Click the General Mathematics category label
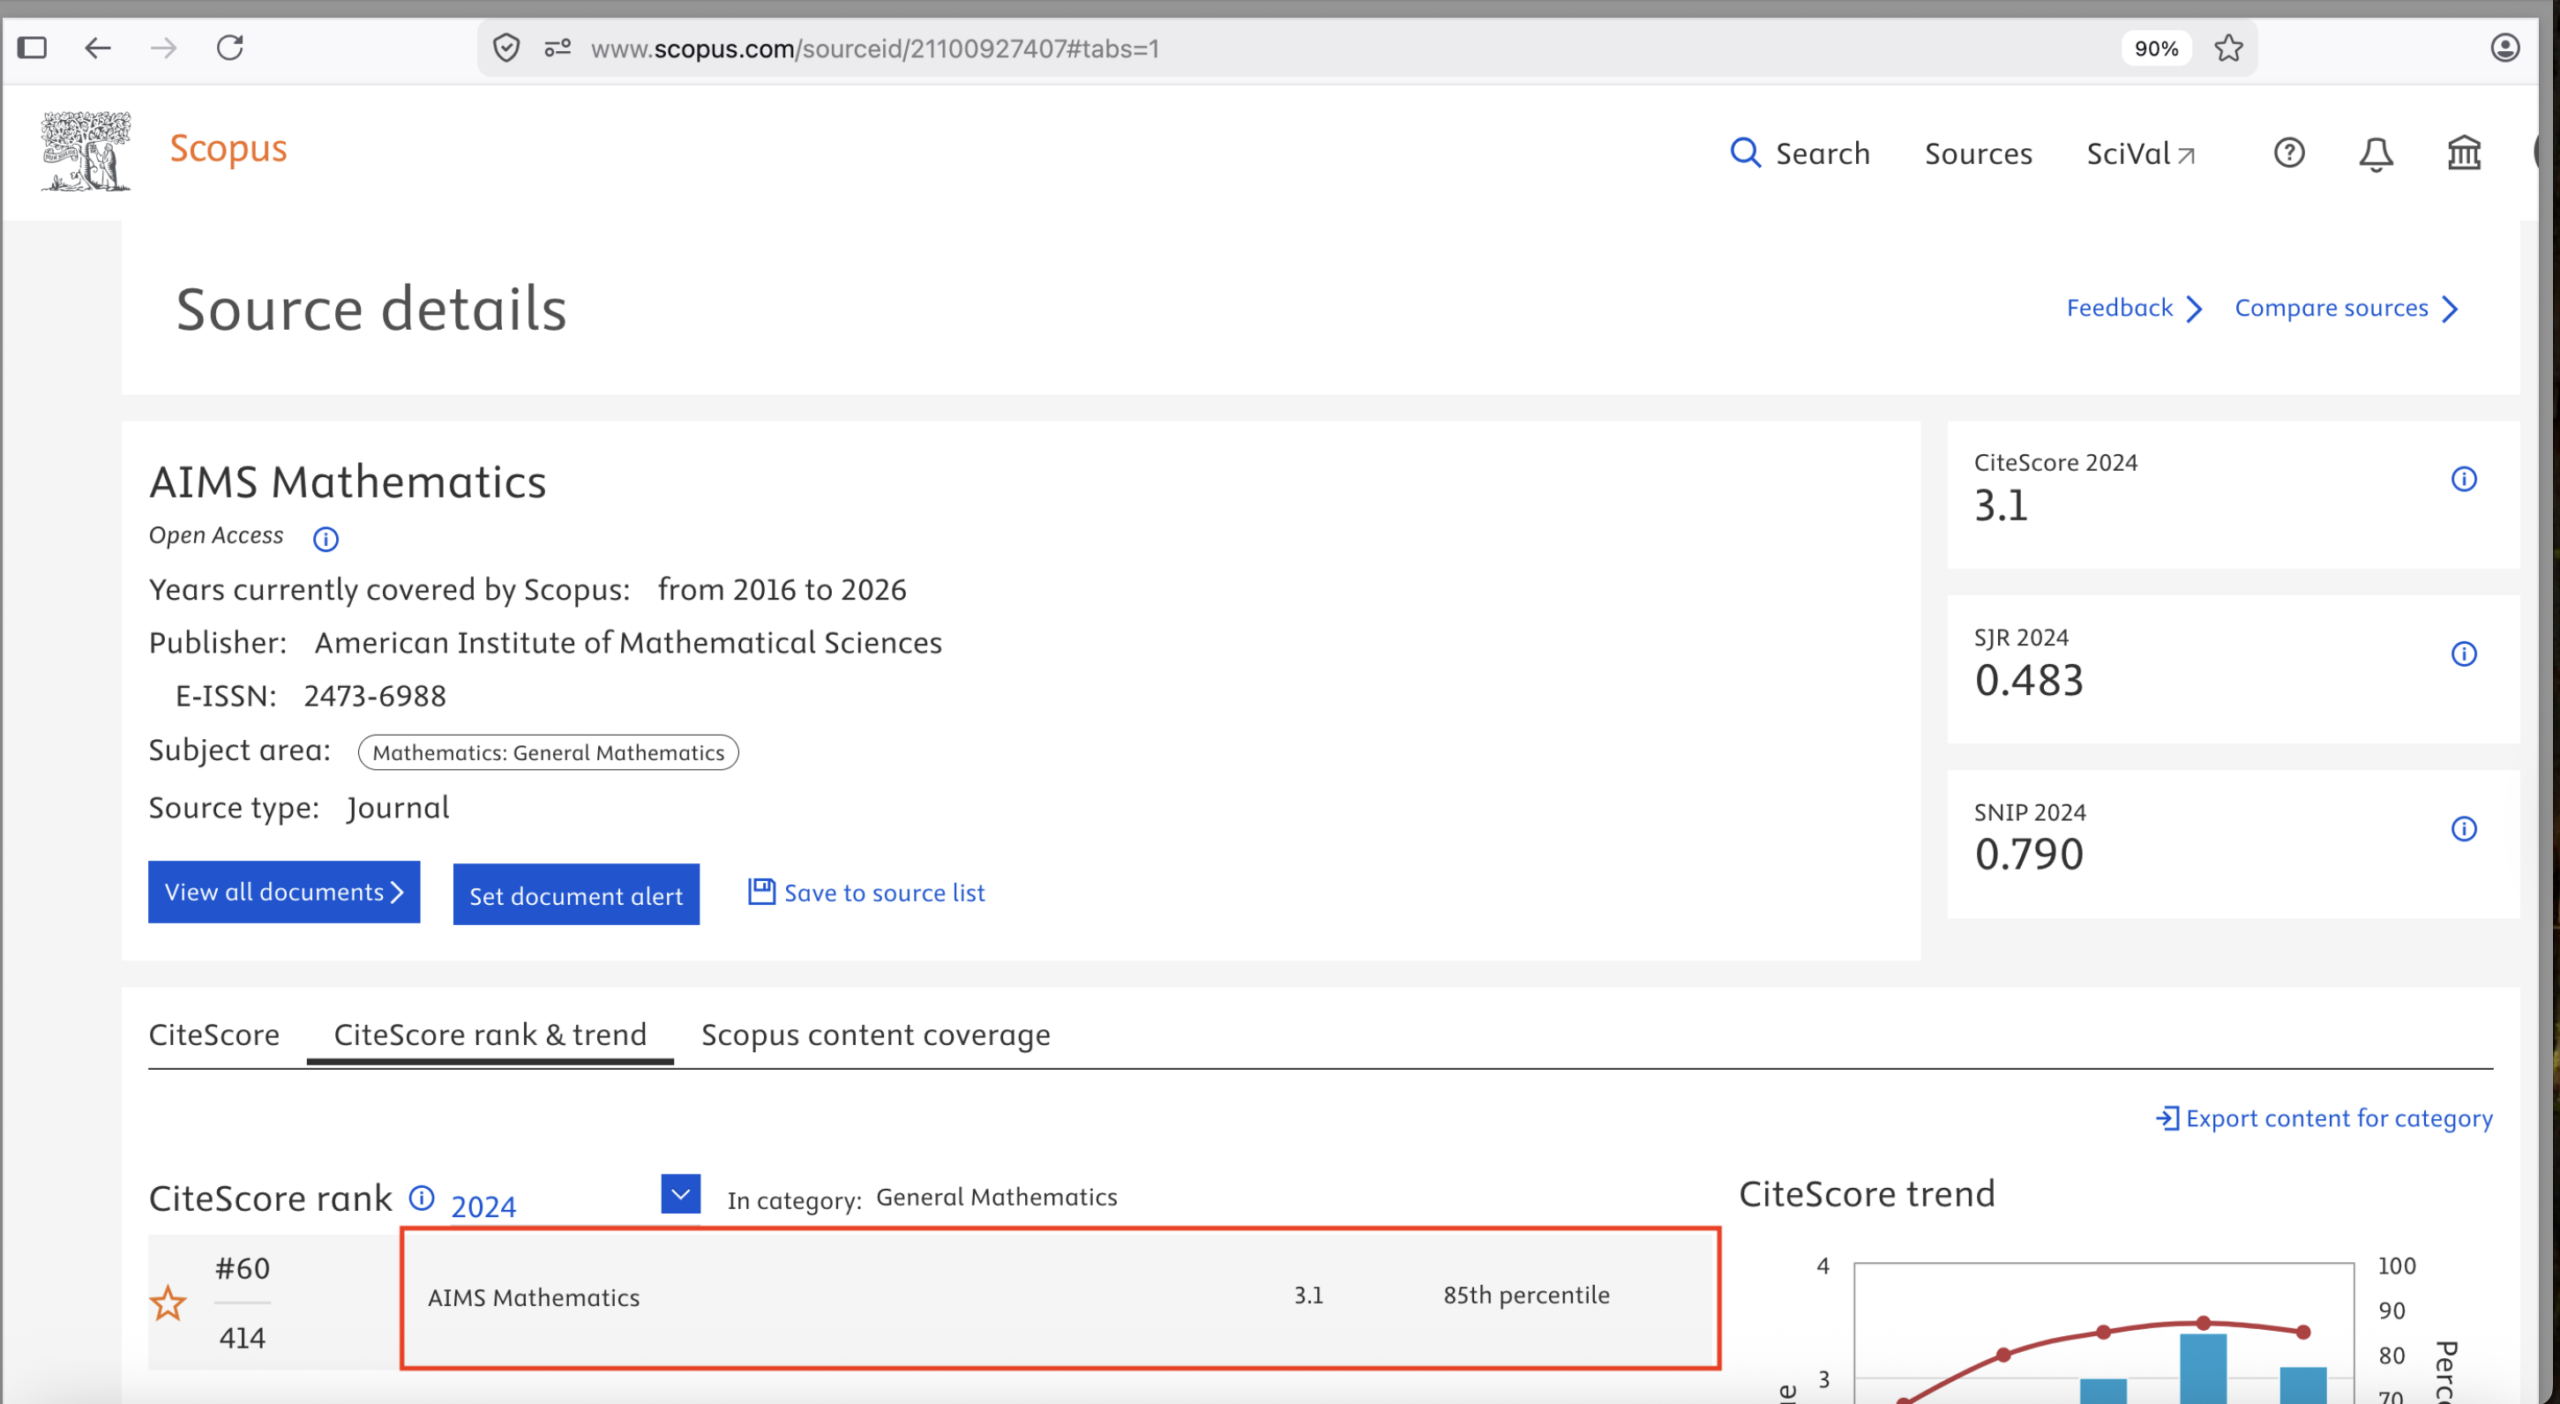2560x1404 pixels. [996, 1198]
